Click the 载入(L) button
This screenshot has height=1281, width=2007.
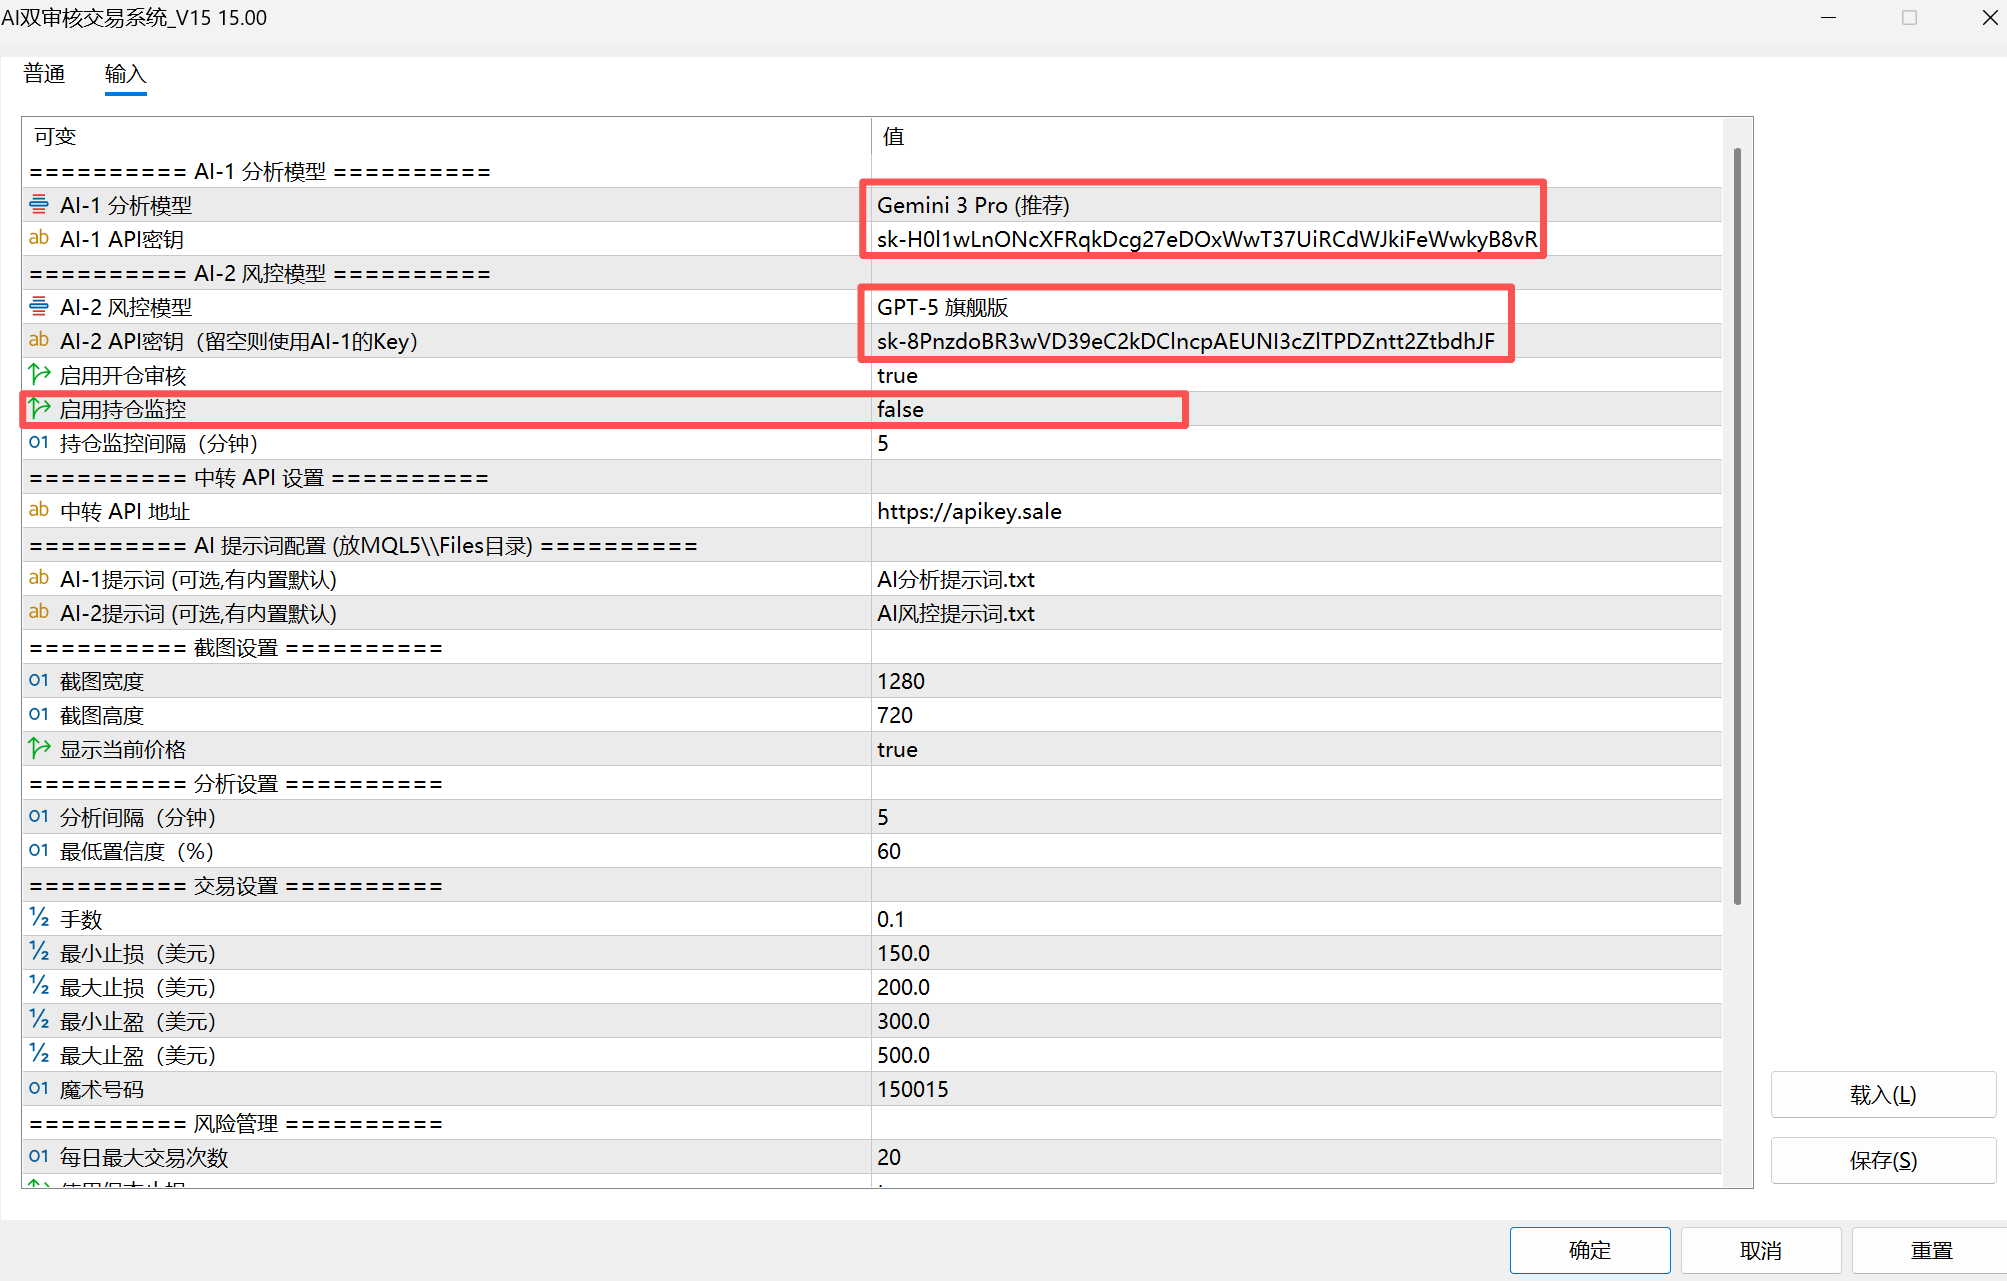(x=1882, y=1095)
